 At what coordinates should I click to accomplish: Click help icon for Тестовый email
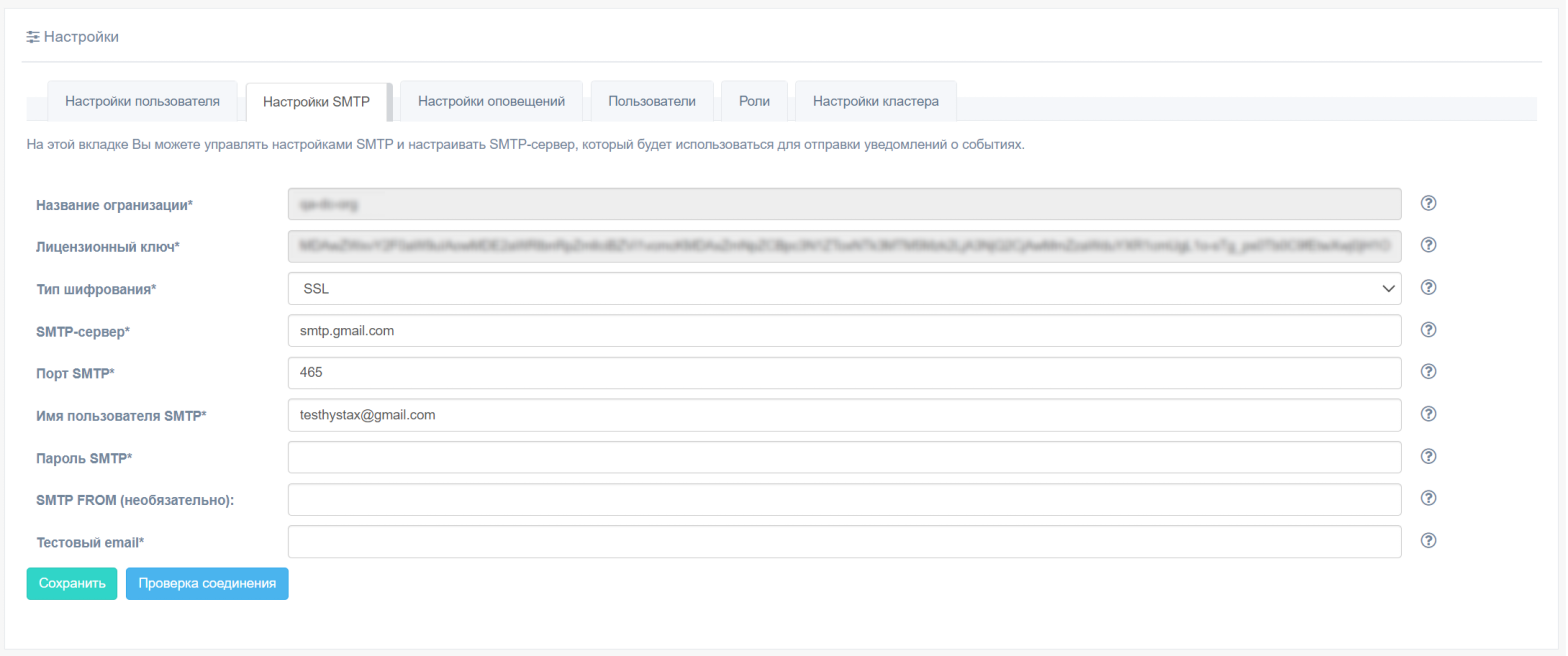coord(1429,541)
